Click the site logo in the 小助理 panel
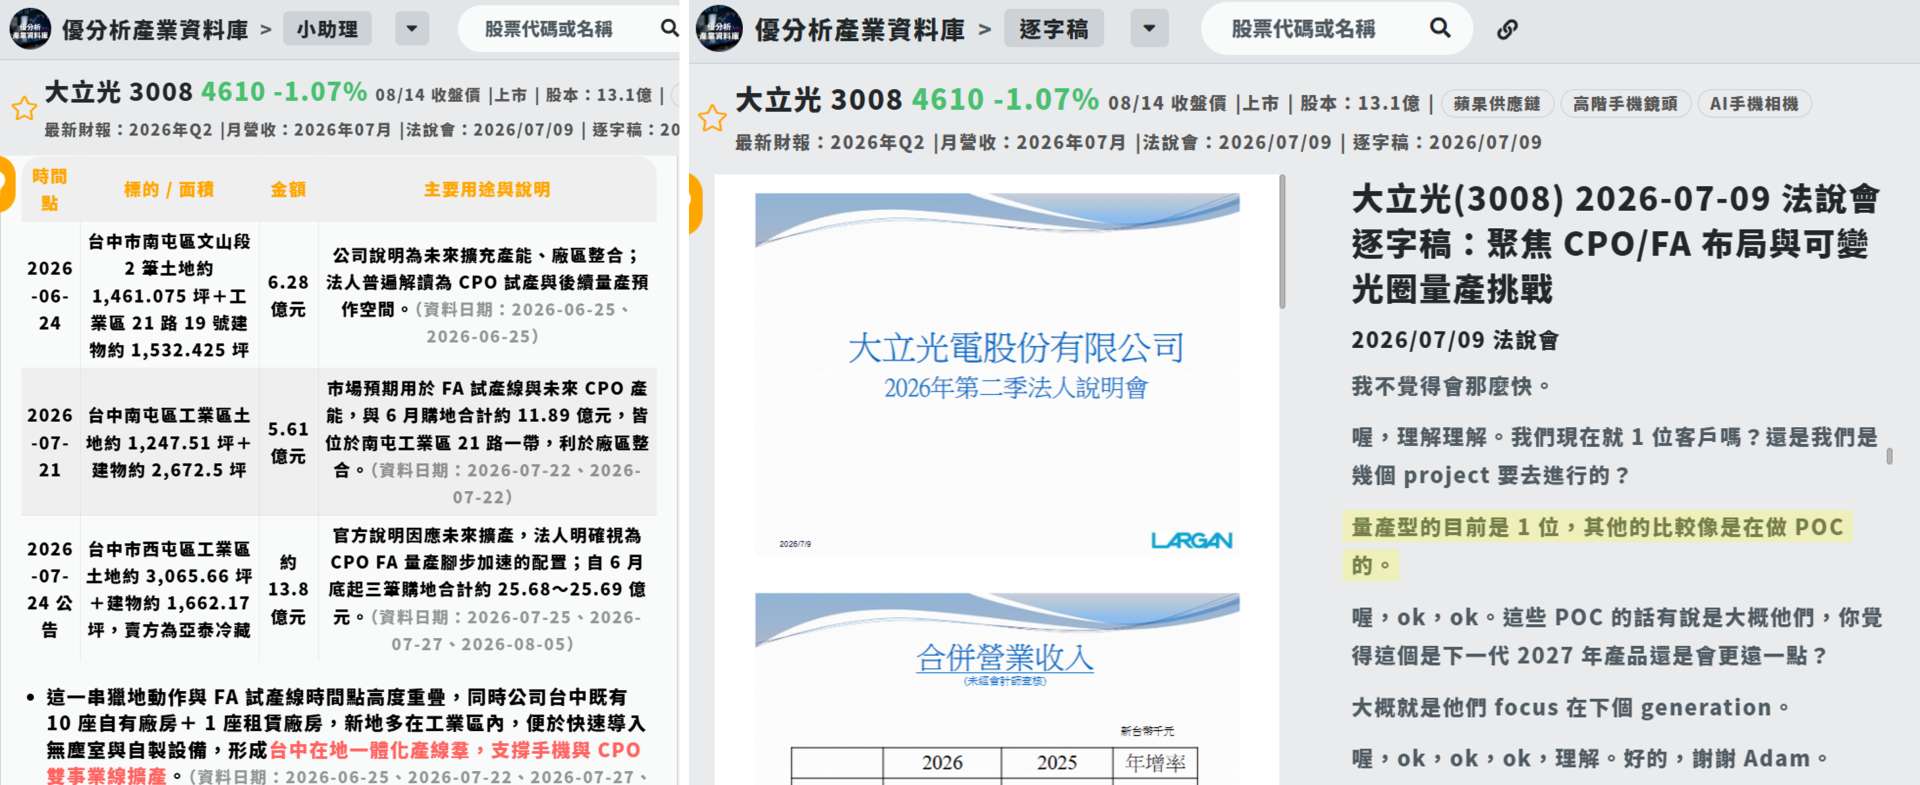1920x785 pixels. point(30,29)
